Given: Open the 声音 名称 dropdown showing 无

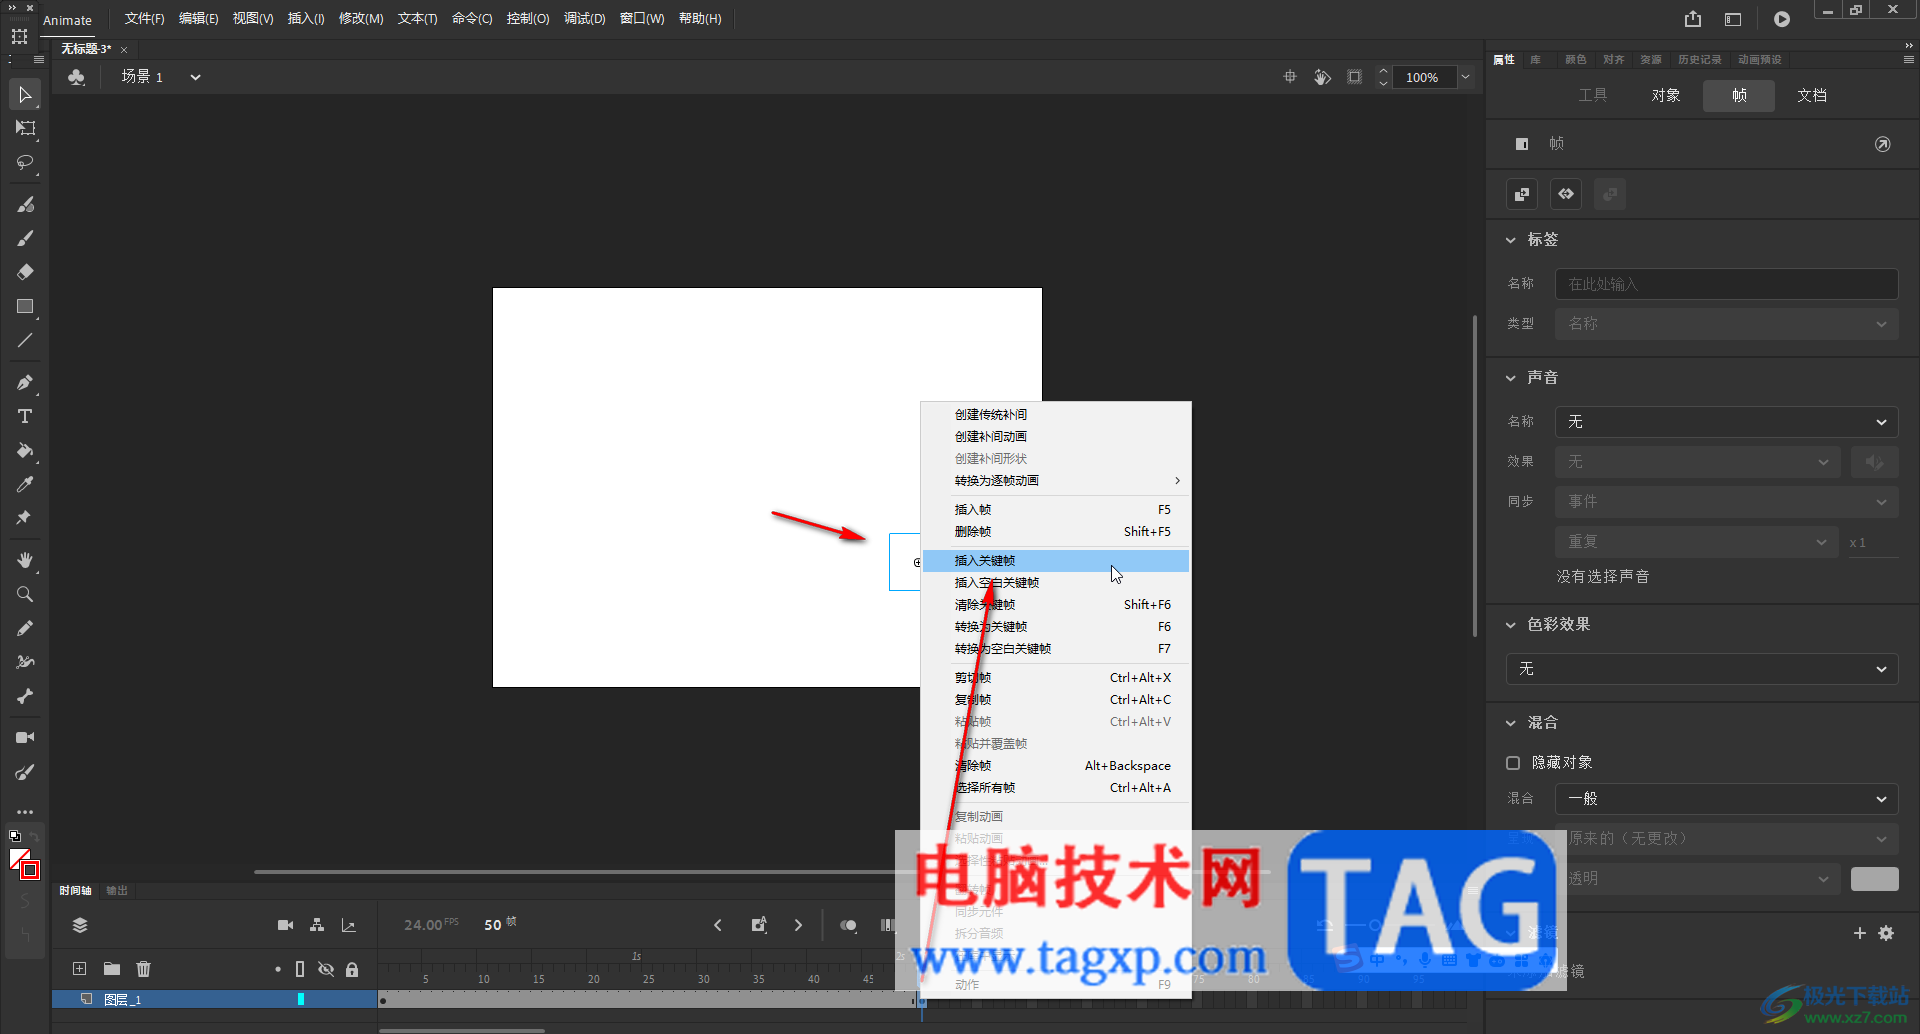Looking at the screenshot, I should coord(1726,422).
